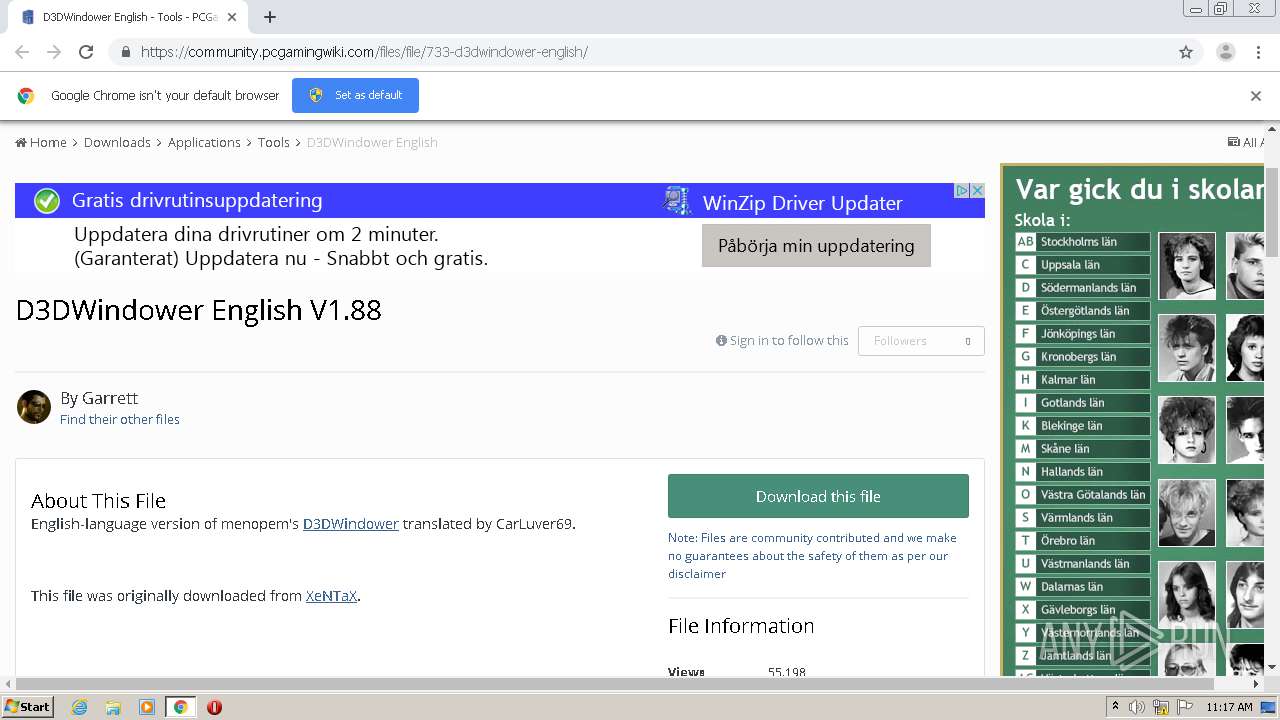
Task: View site info via the padlock icon
Action: 125,52
